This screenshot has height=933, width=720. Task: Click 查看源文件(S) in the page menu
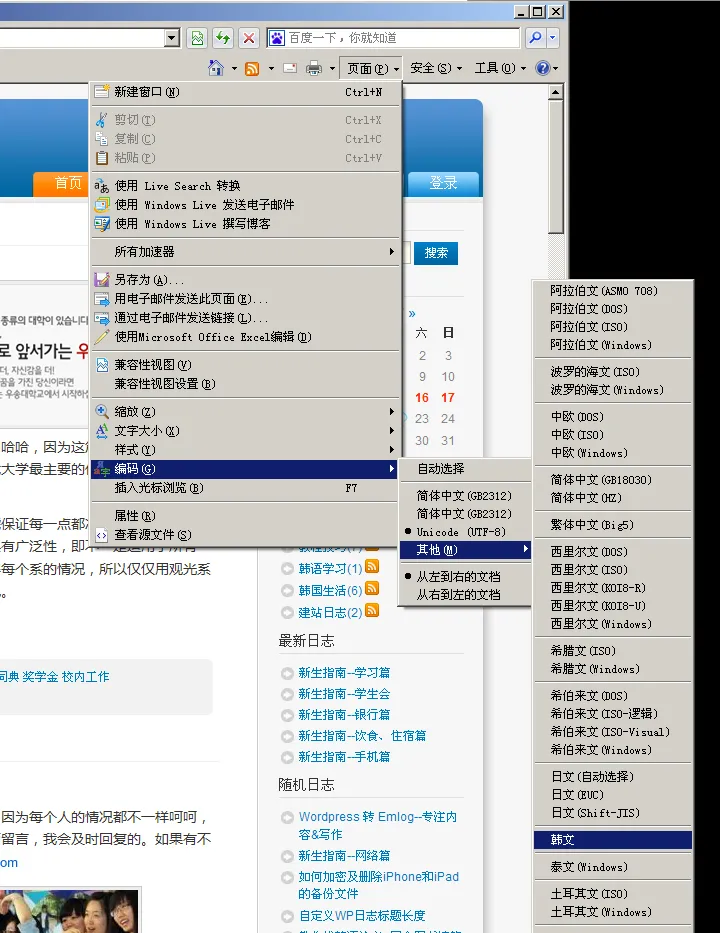(152, 535)
